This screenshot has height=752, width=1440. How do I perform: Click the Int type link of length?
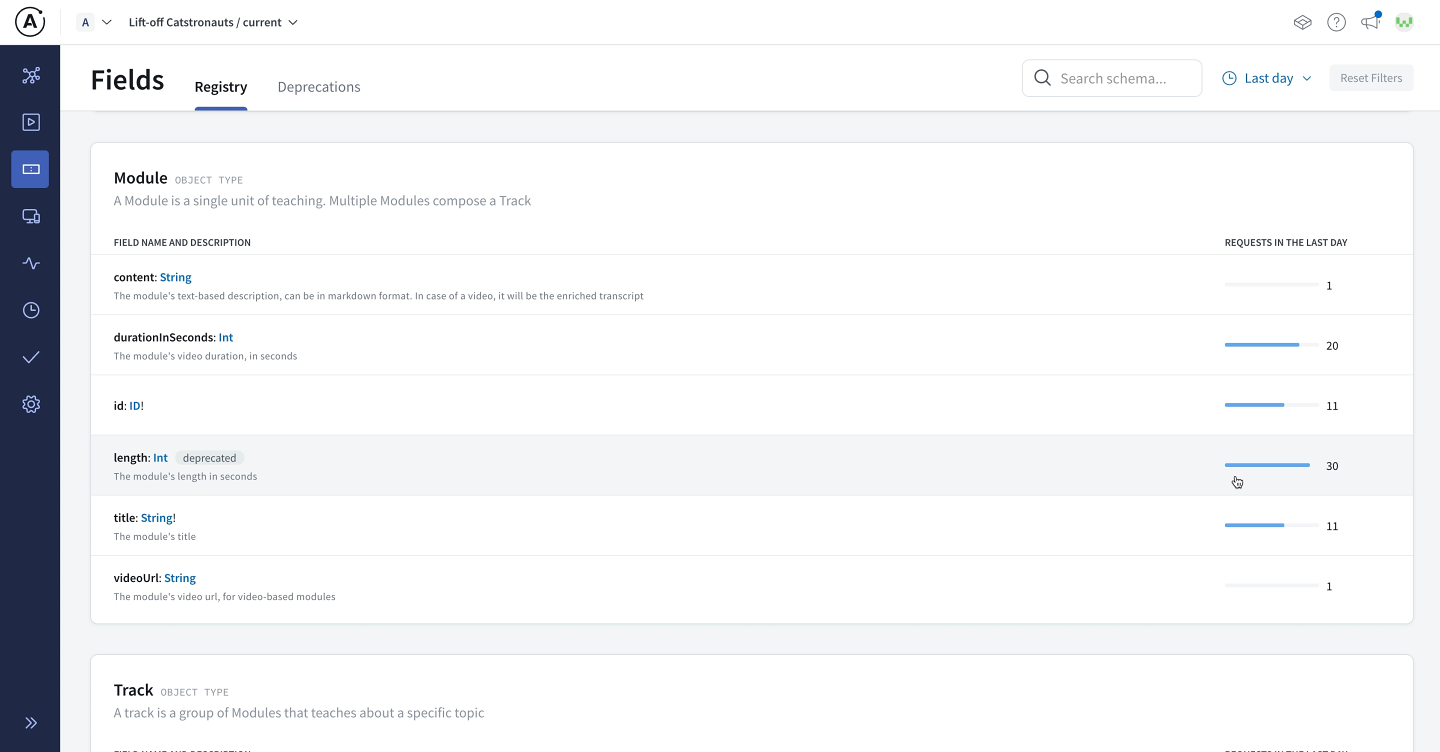(x=160, y=458)
